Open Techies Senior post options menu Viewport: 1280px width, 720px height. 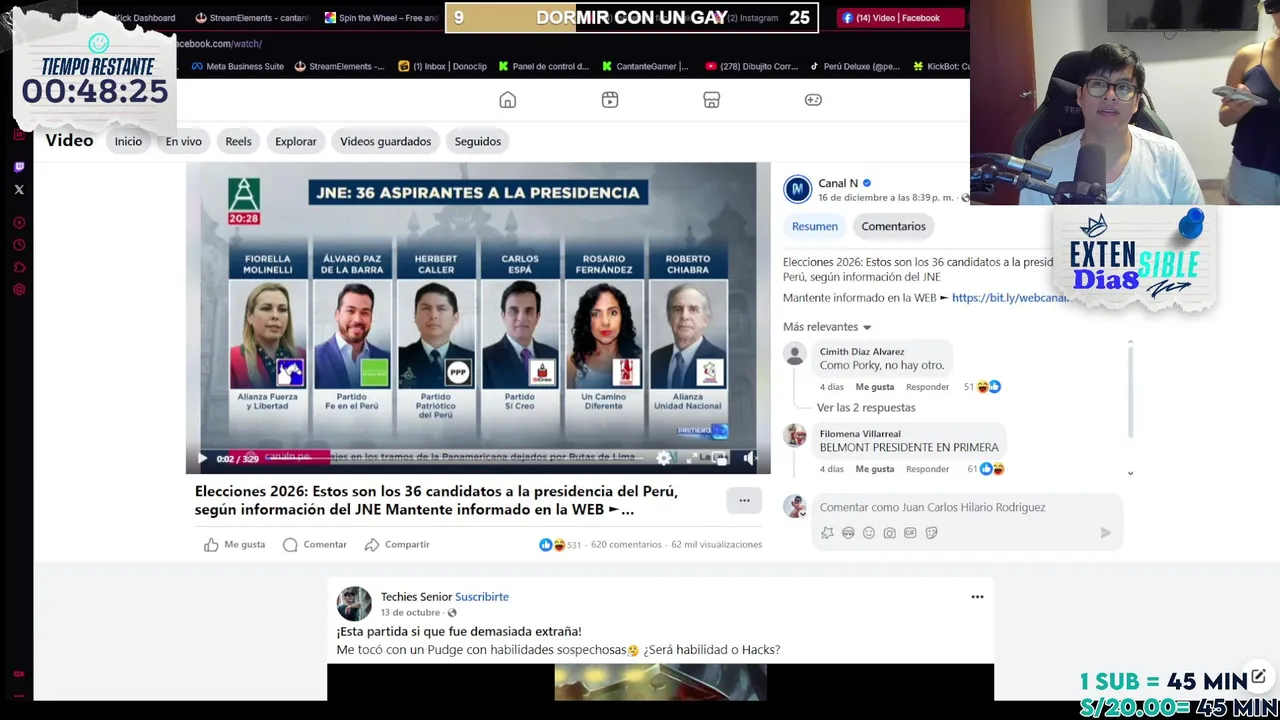point(977,597)
